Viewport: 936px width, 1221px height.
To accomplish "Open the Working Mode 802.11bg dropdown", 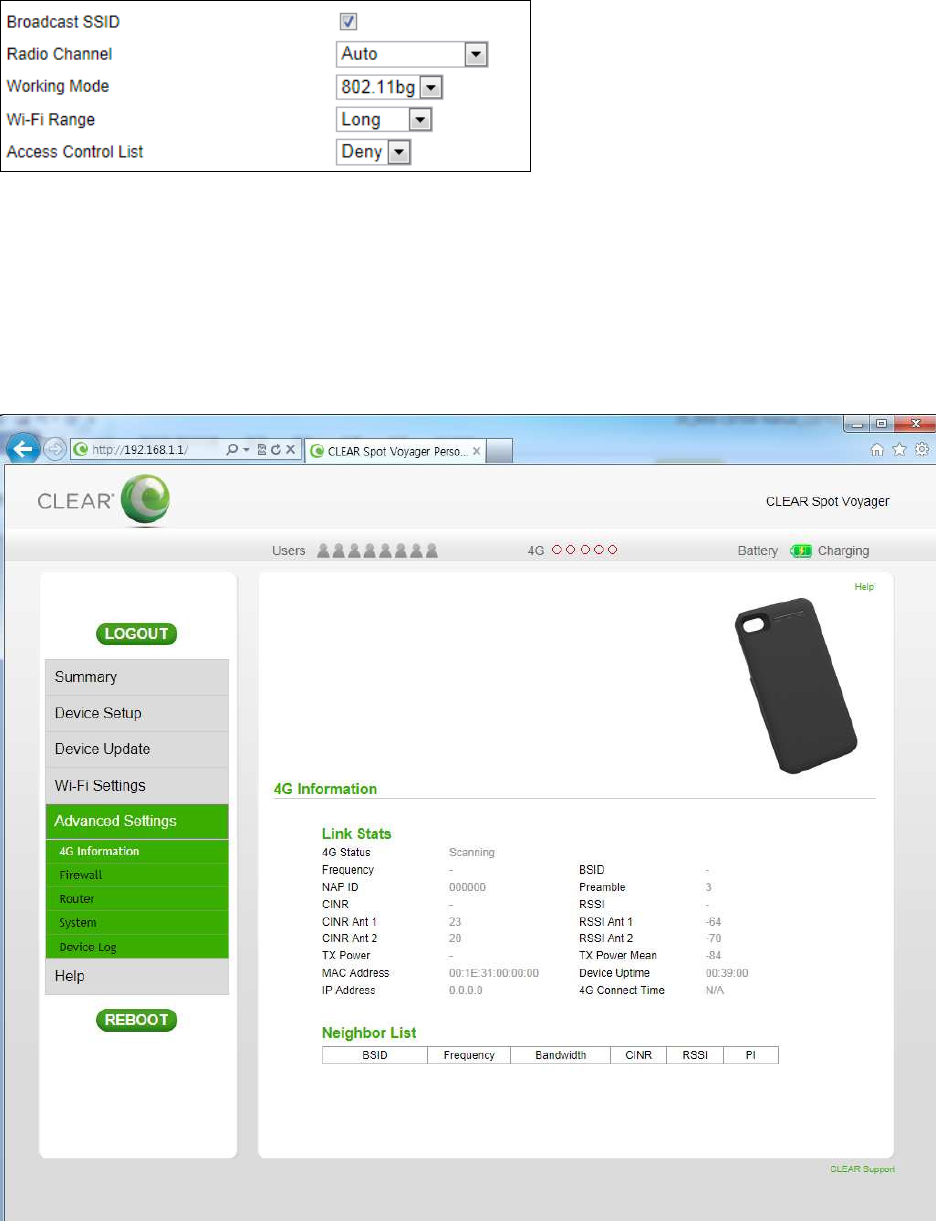I will [x=390, y=87].
